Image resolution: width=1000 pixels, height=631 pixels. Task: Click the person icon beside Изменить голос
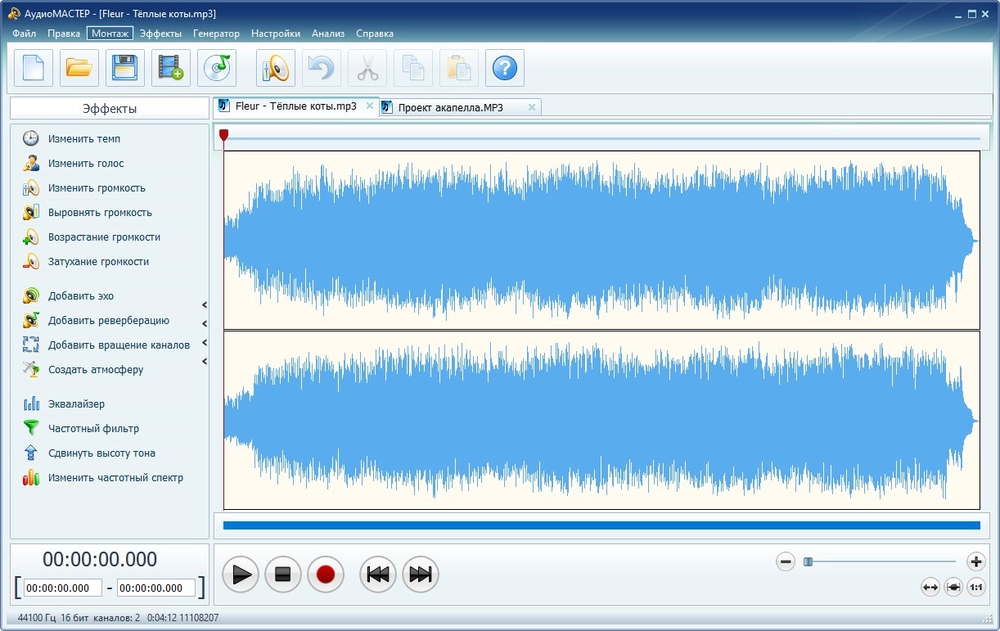(31, 163)
